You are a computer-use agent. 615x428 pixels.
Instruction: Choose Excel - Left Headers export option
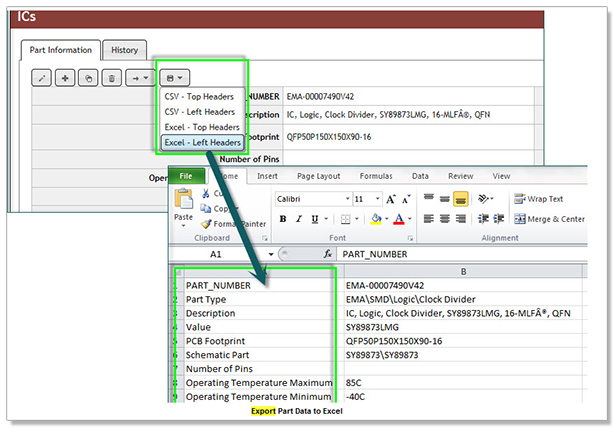point(202,142)
